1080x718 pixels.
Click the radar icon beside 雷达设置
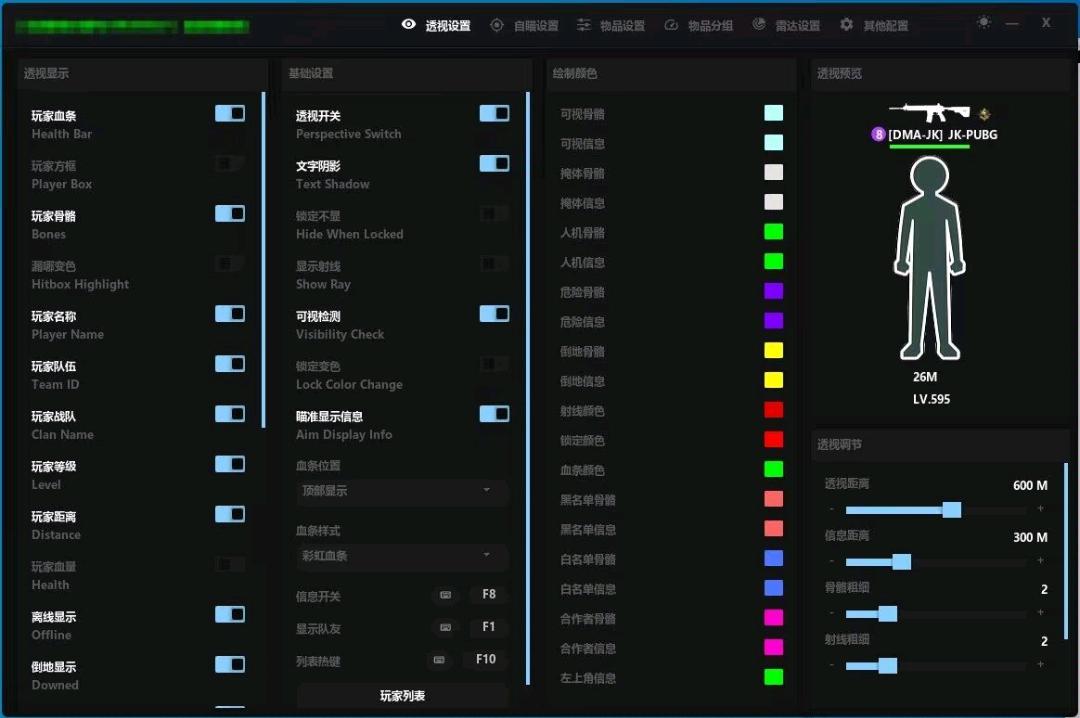click(758, 24)
